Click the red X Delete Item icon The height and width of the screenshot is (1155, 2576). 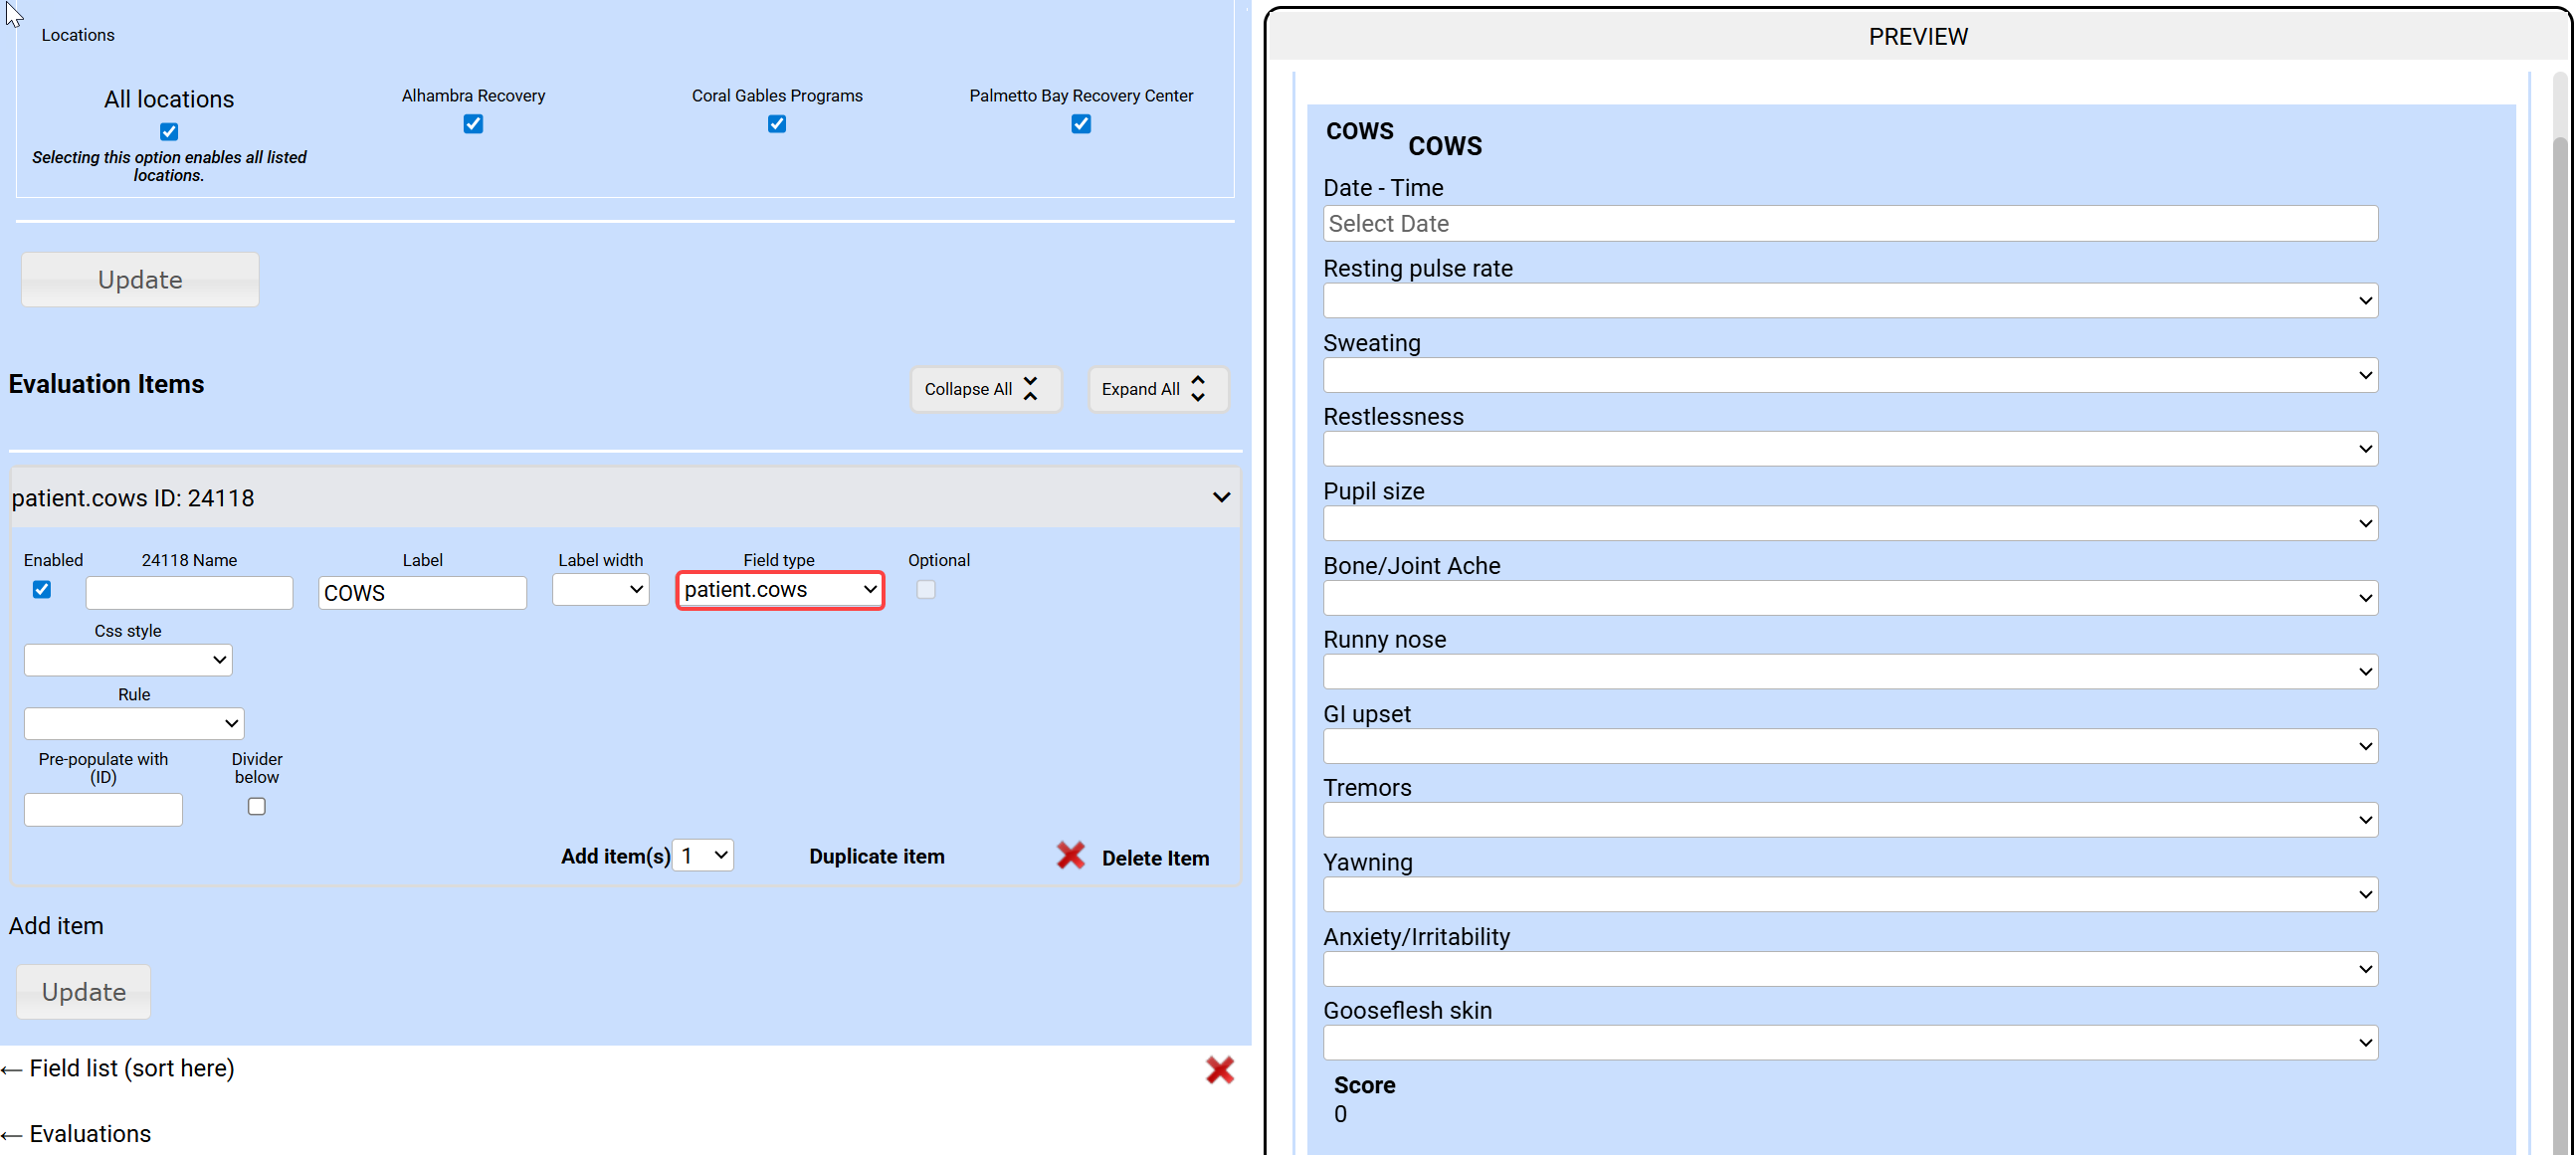click(x=1070, y=856)
